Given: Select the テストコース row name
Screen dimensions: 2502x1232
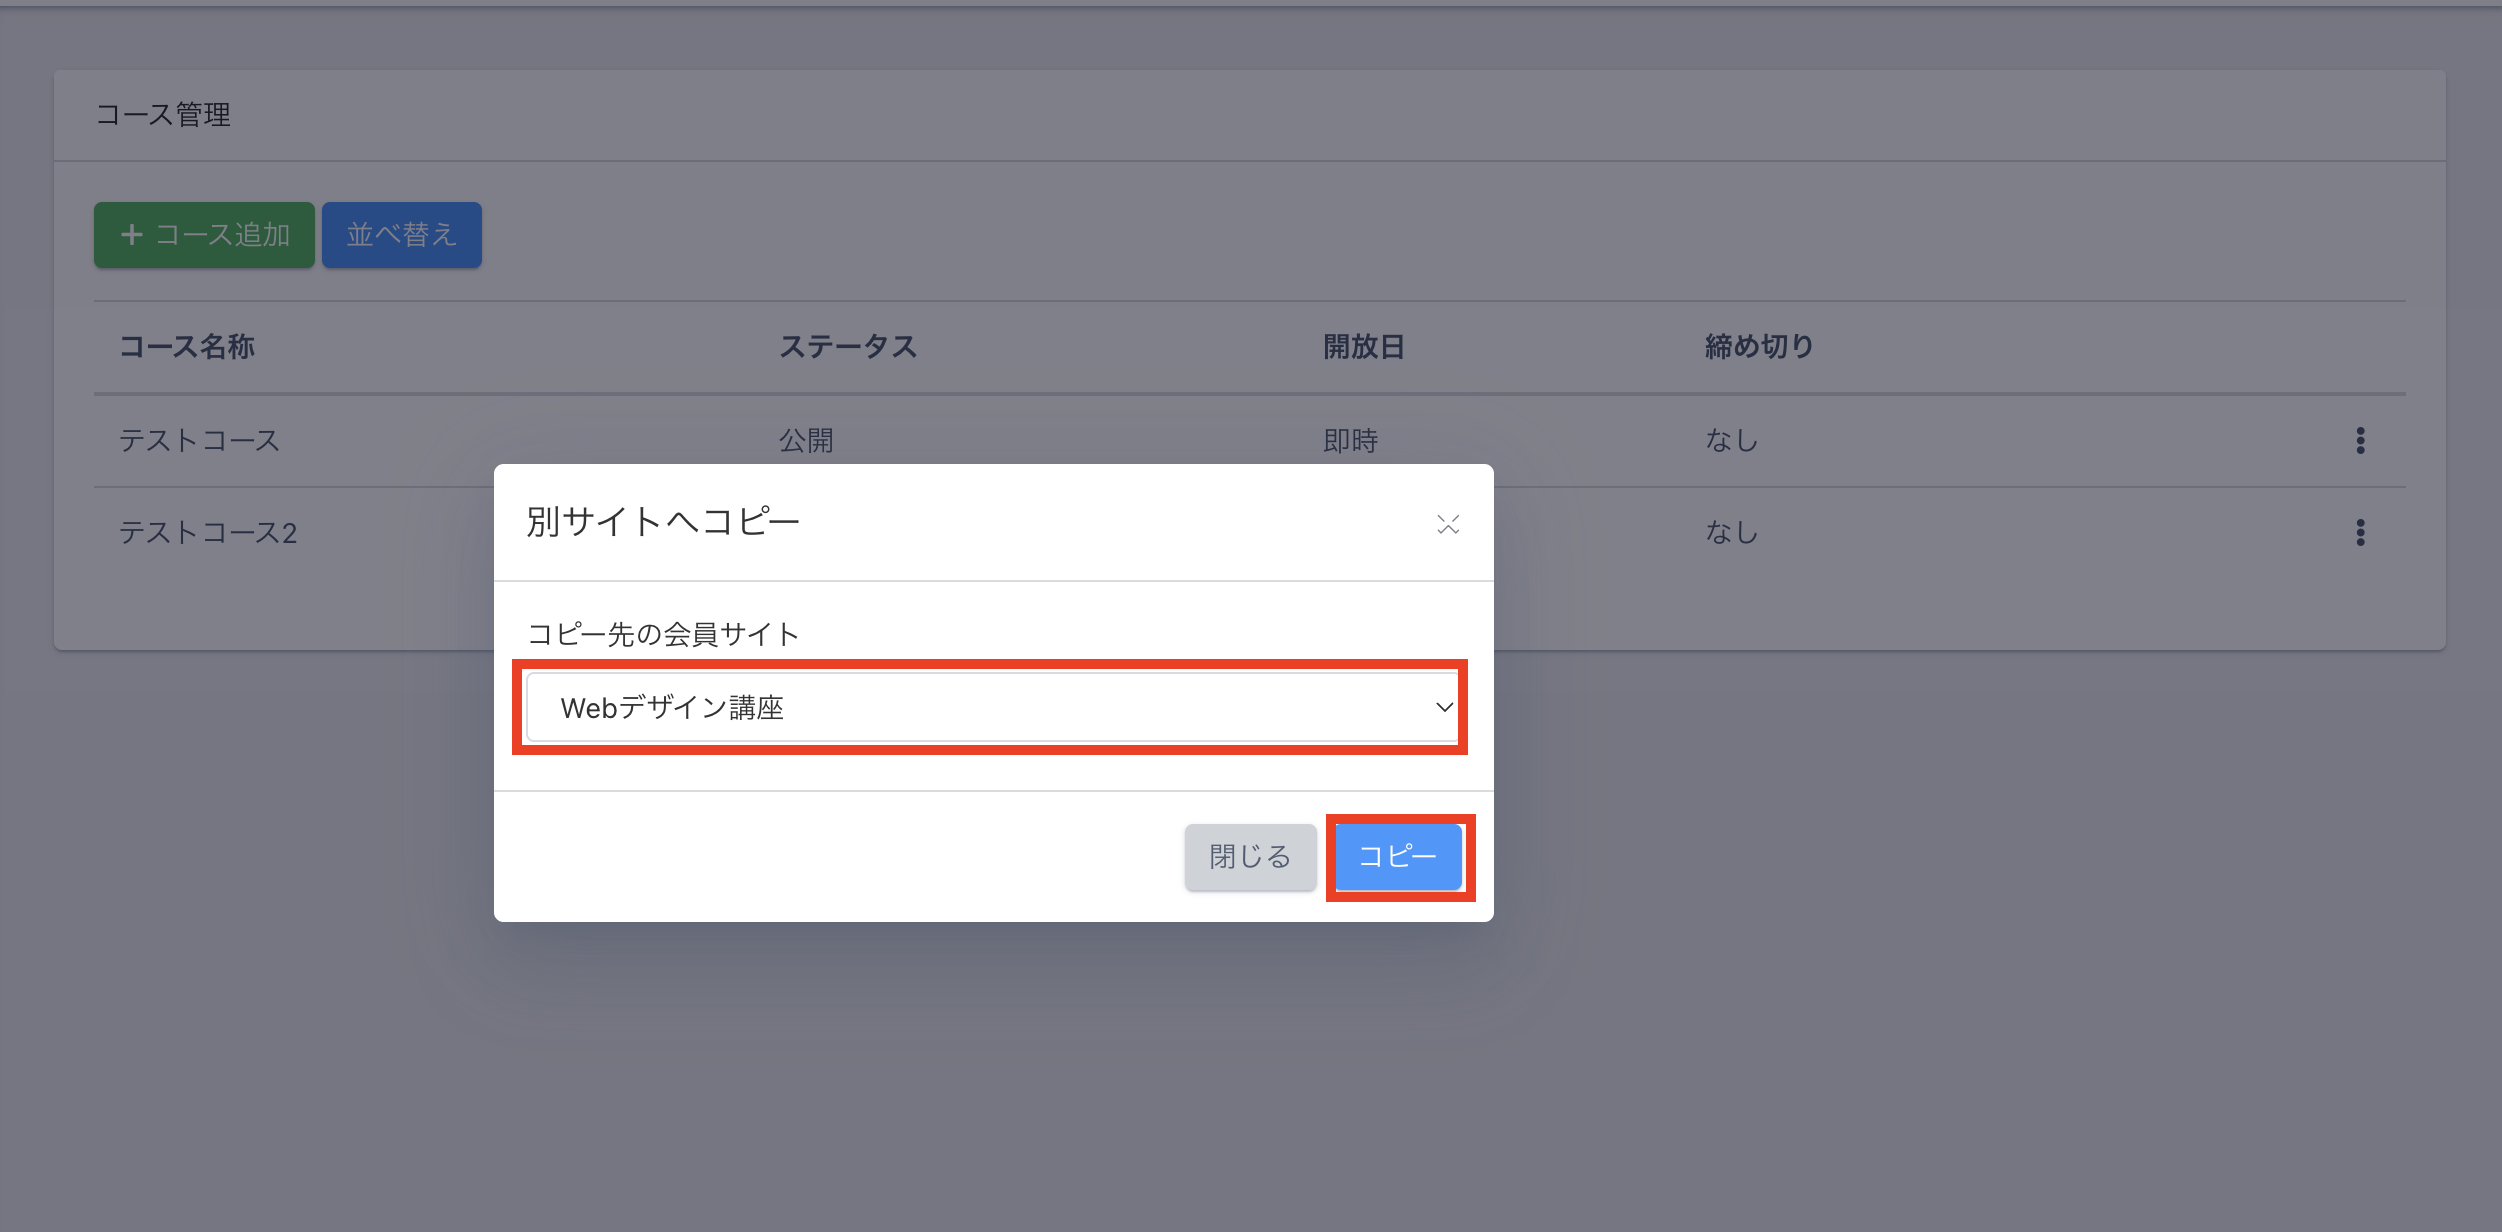Looking at the screenshot, I should [199, 440].
